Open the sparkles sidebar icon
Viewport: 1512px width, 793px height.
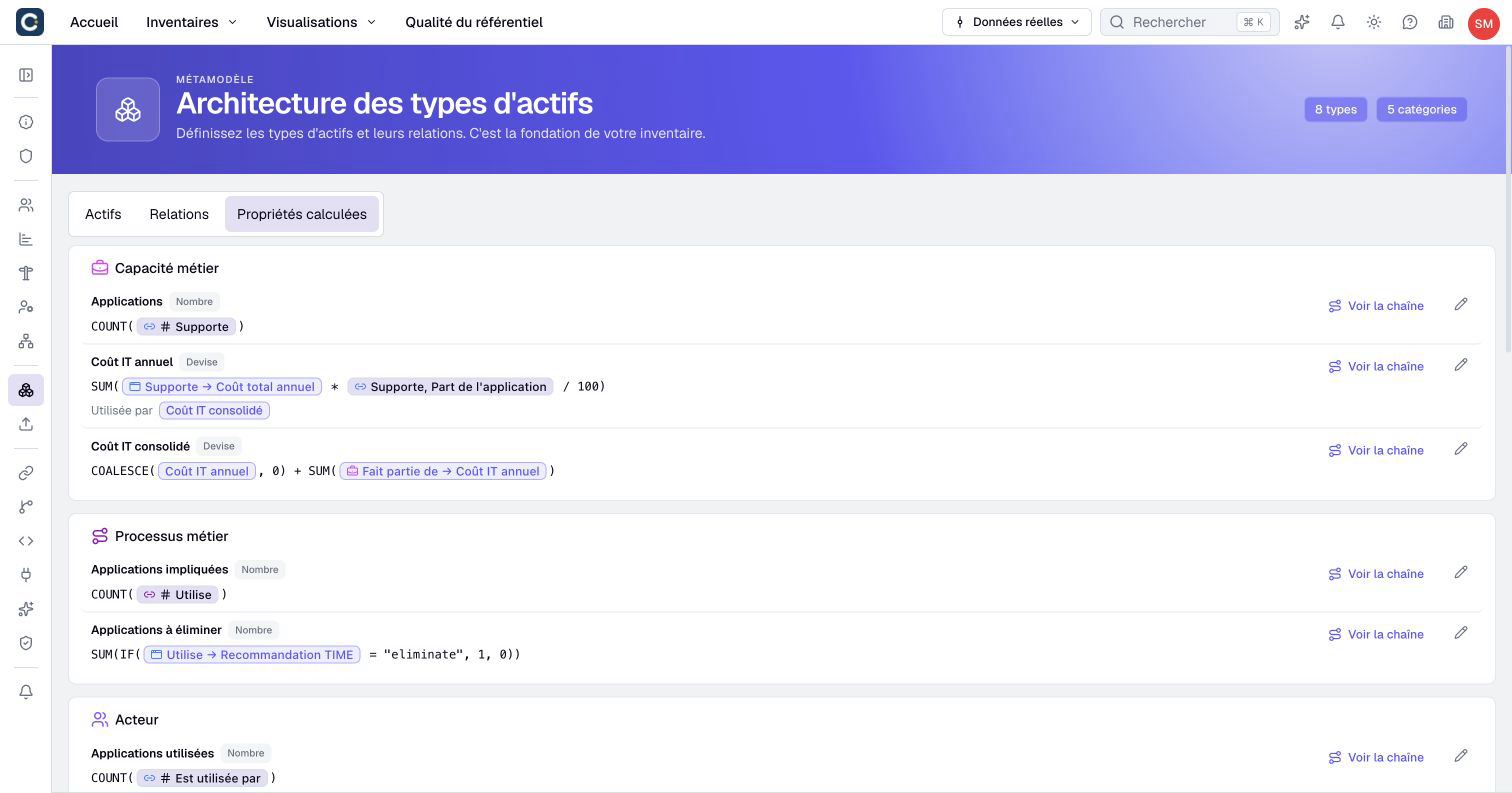tap(26, 609)
